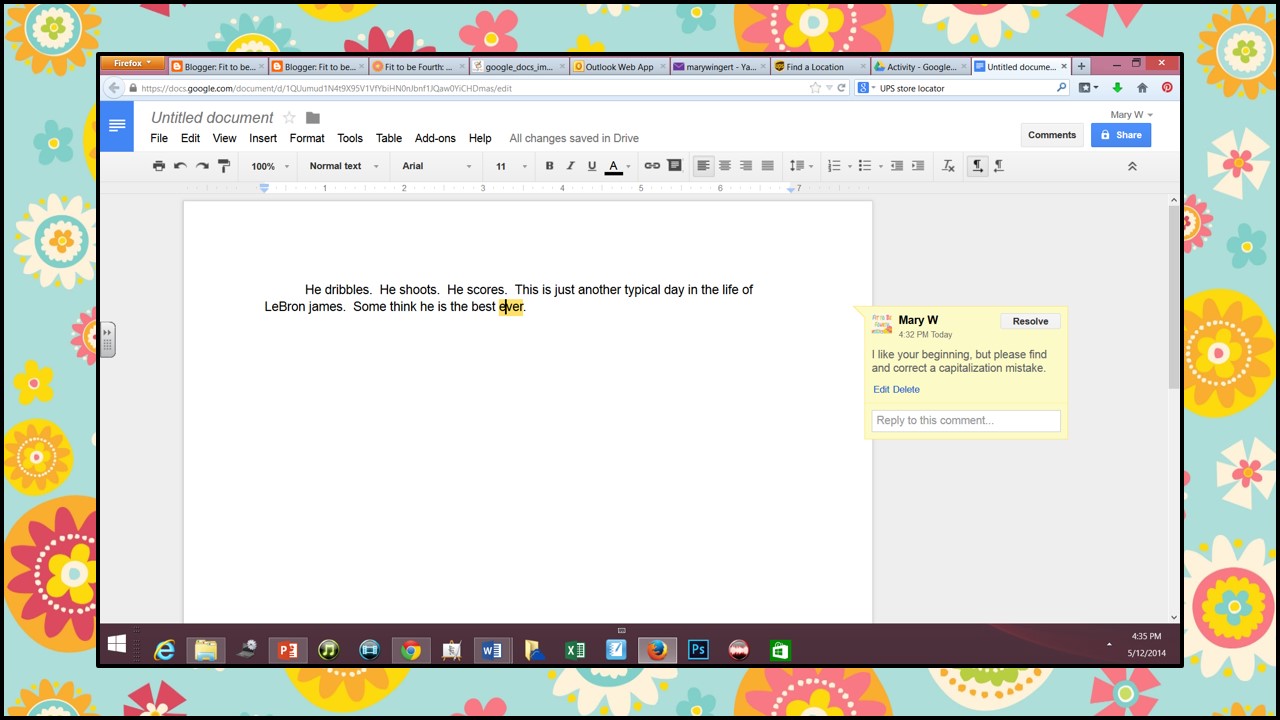Open the numbered list dropdown
Screen dimensions: 1280x720
(x=838, y=166)
